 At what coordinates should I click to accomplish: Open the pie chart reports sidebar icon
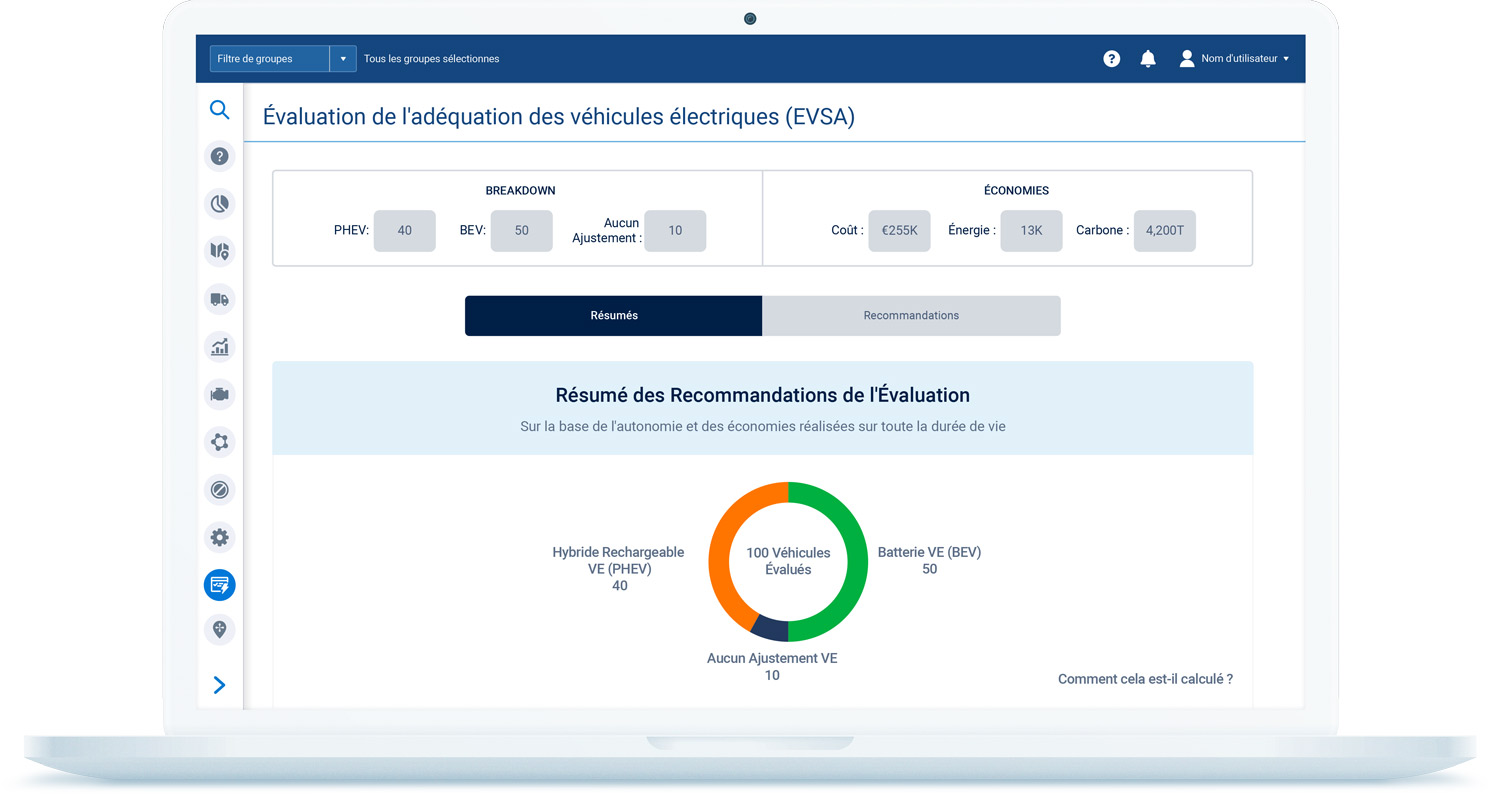tap(220, 203)
